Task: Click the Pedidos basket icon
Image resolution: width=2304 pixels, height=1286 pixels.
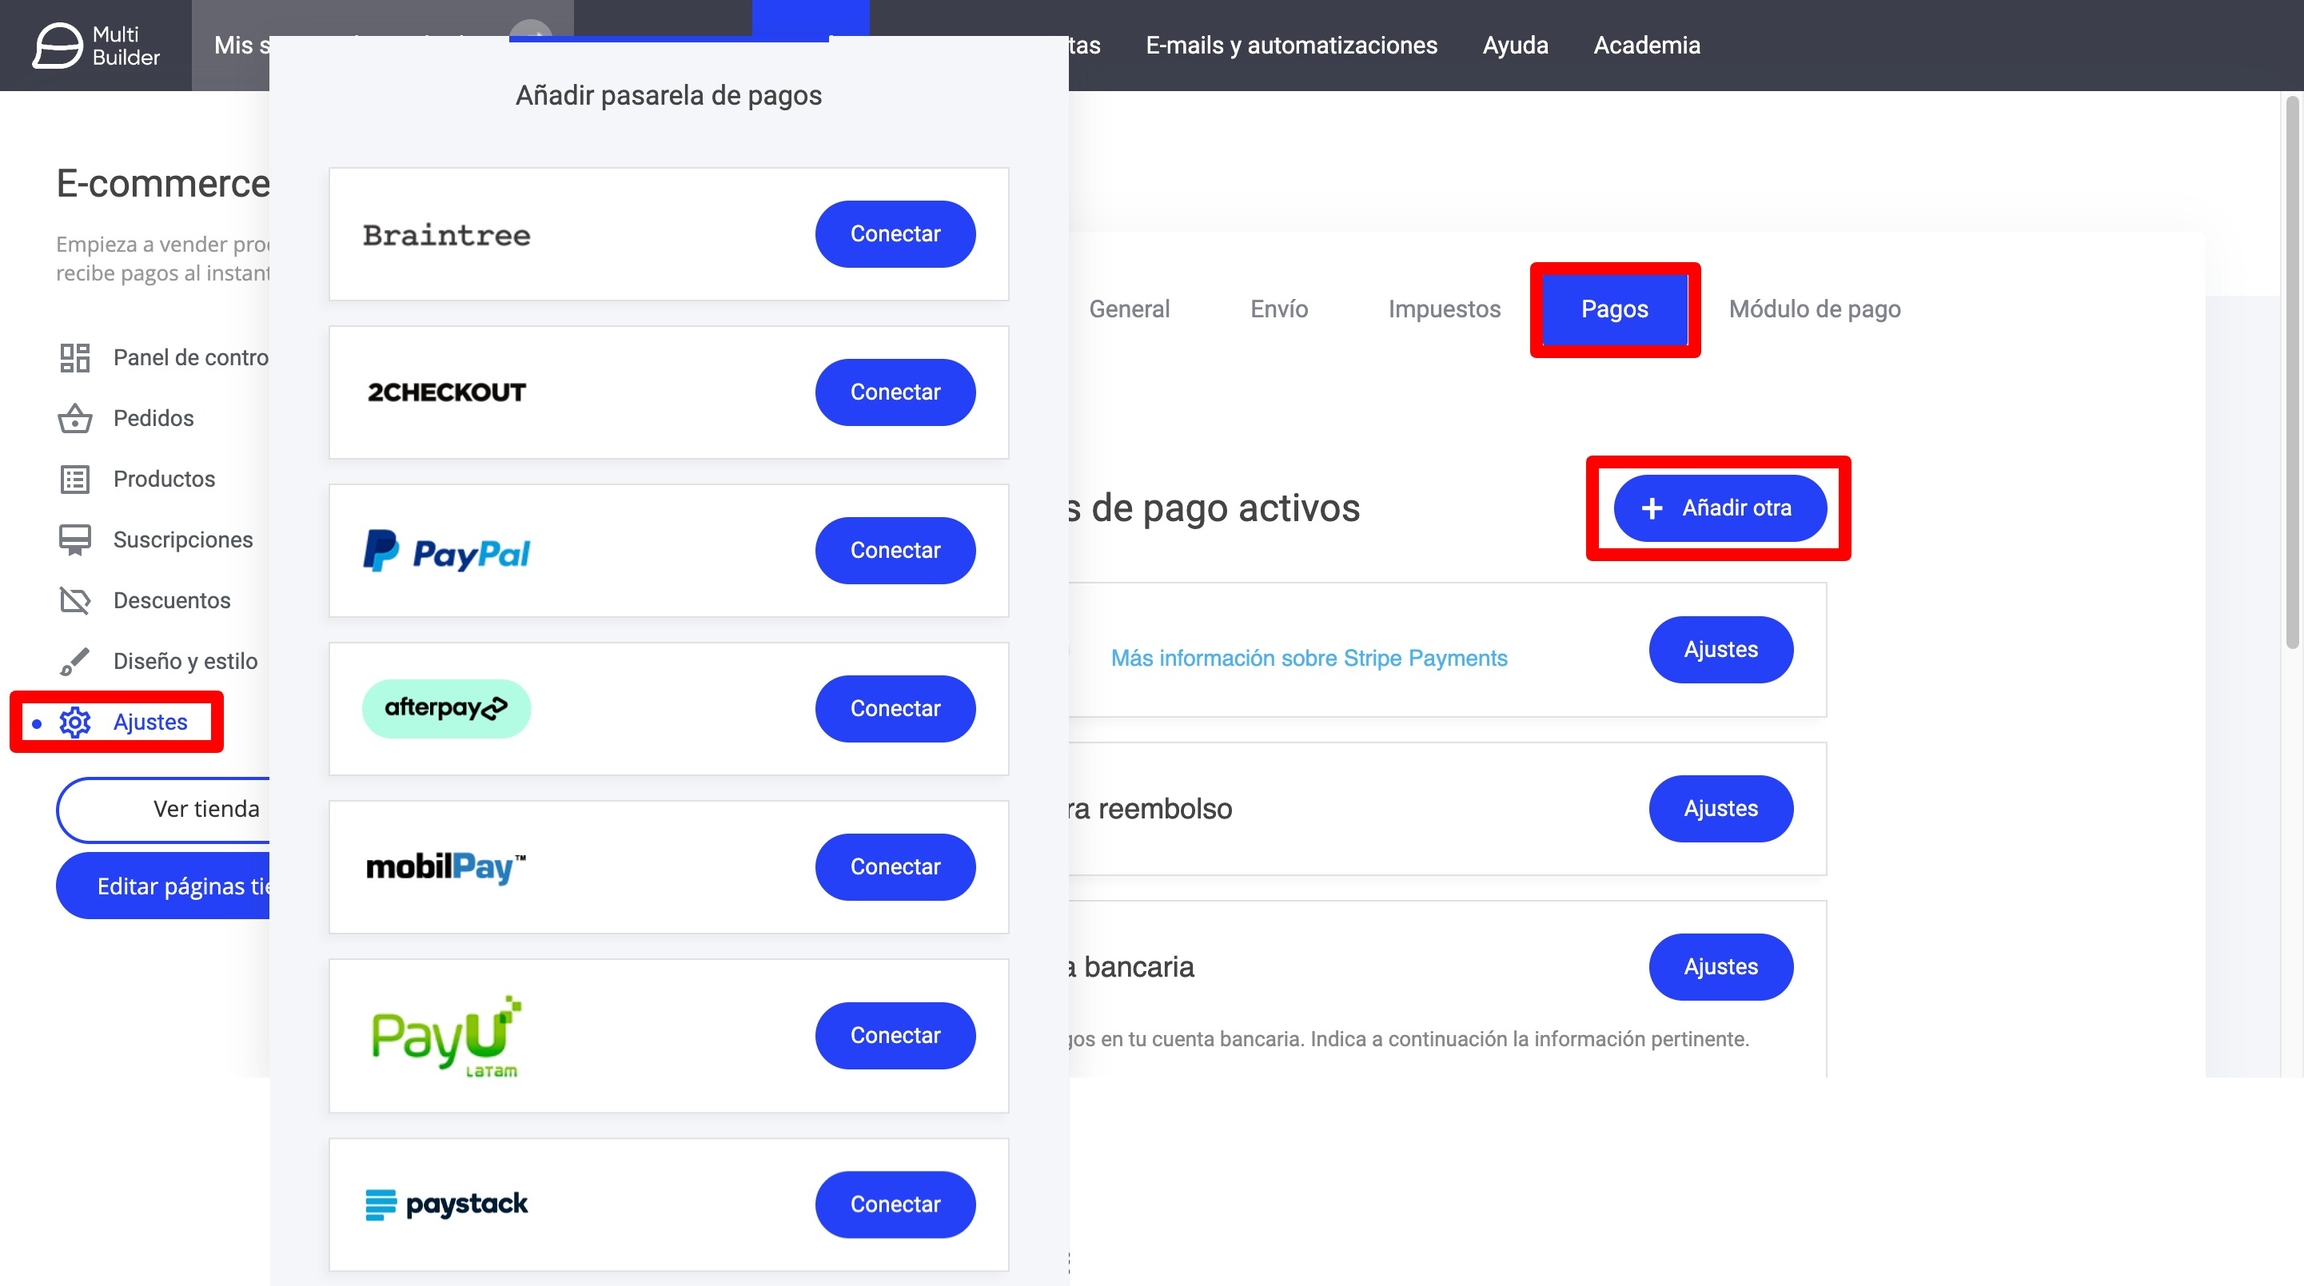Action: pyautogui.click(x=75, y=418)
